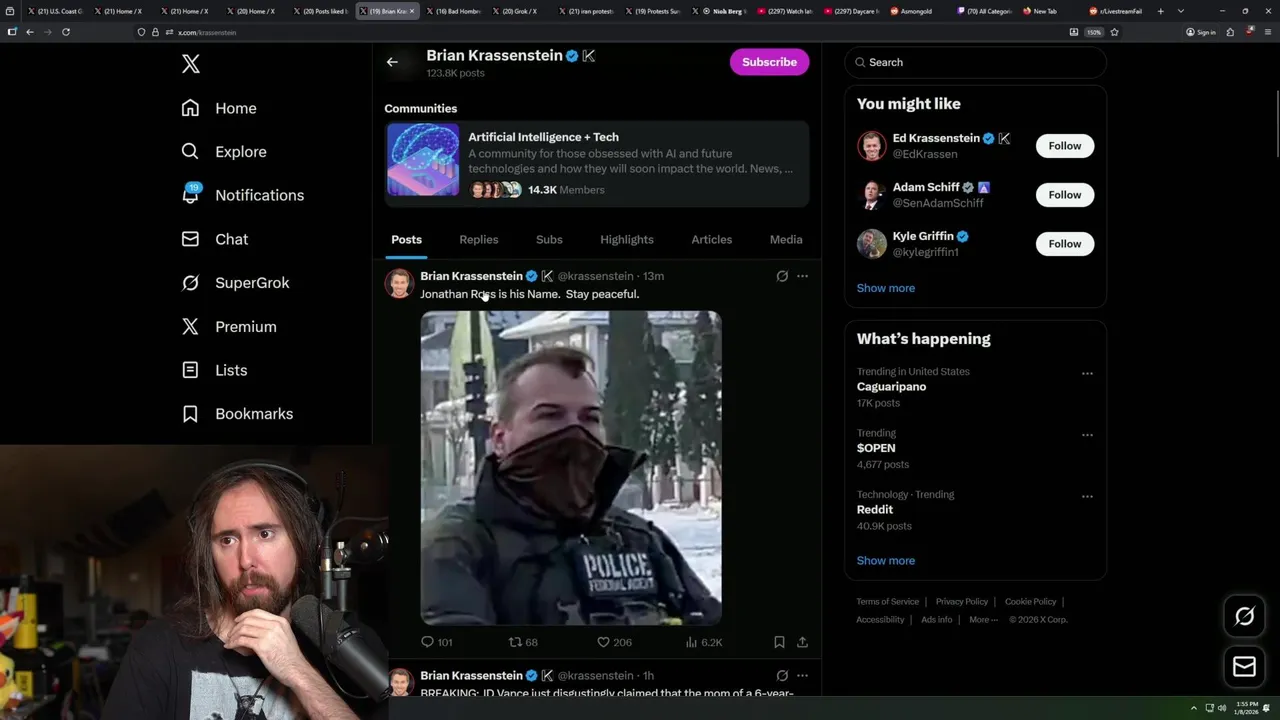The width and height of the screenshot is (1280, 720).
Task: Open the extensions icon in browser toolbar
Action: click(x=1230, y=32)
